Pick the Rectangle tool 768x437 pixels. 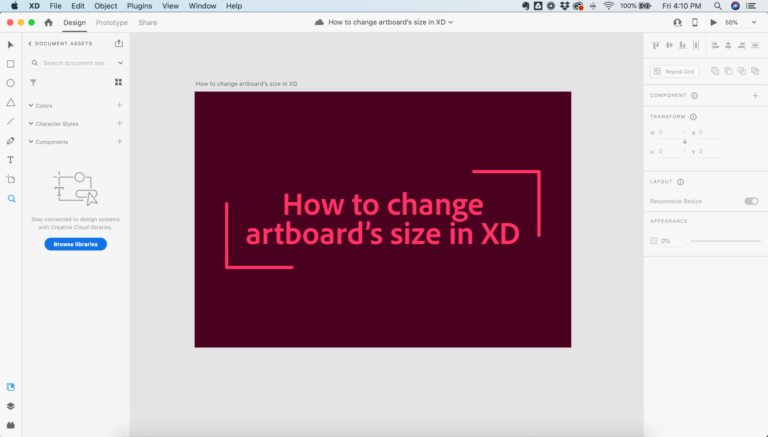click(10, 64)
